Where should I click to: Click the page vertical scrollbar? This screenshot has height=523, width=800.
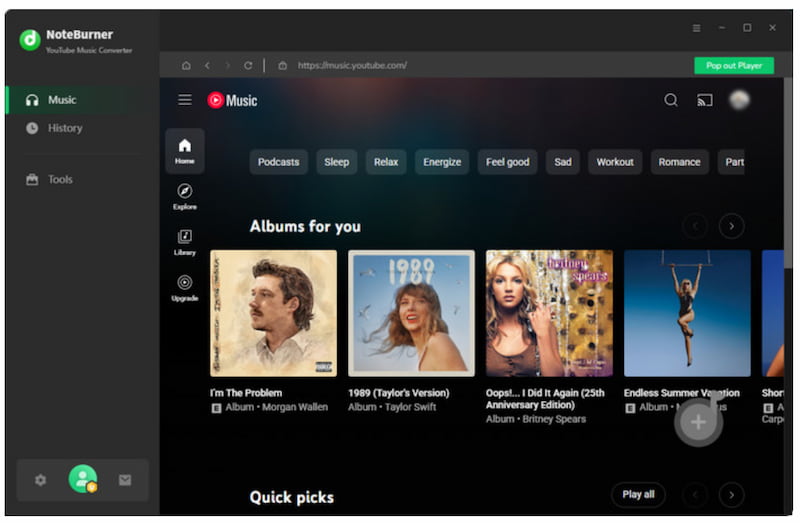(788, 173)
